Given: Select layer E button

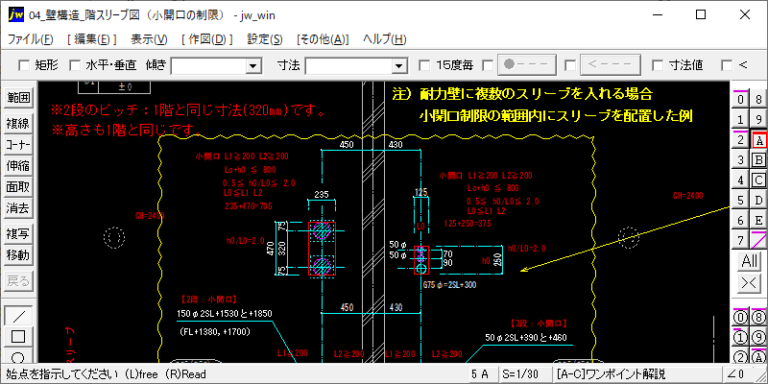Looking at the screenshot, I should [x=758, y=220].
